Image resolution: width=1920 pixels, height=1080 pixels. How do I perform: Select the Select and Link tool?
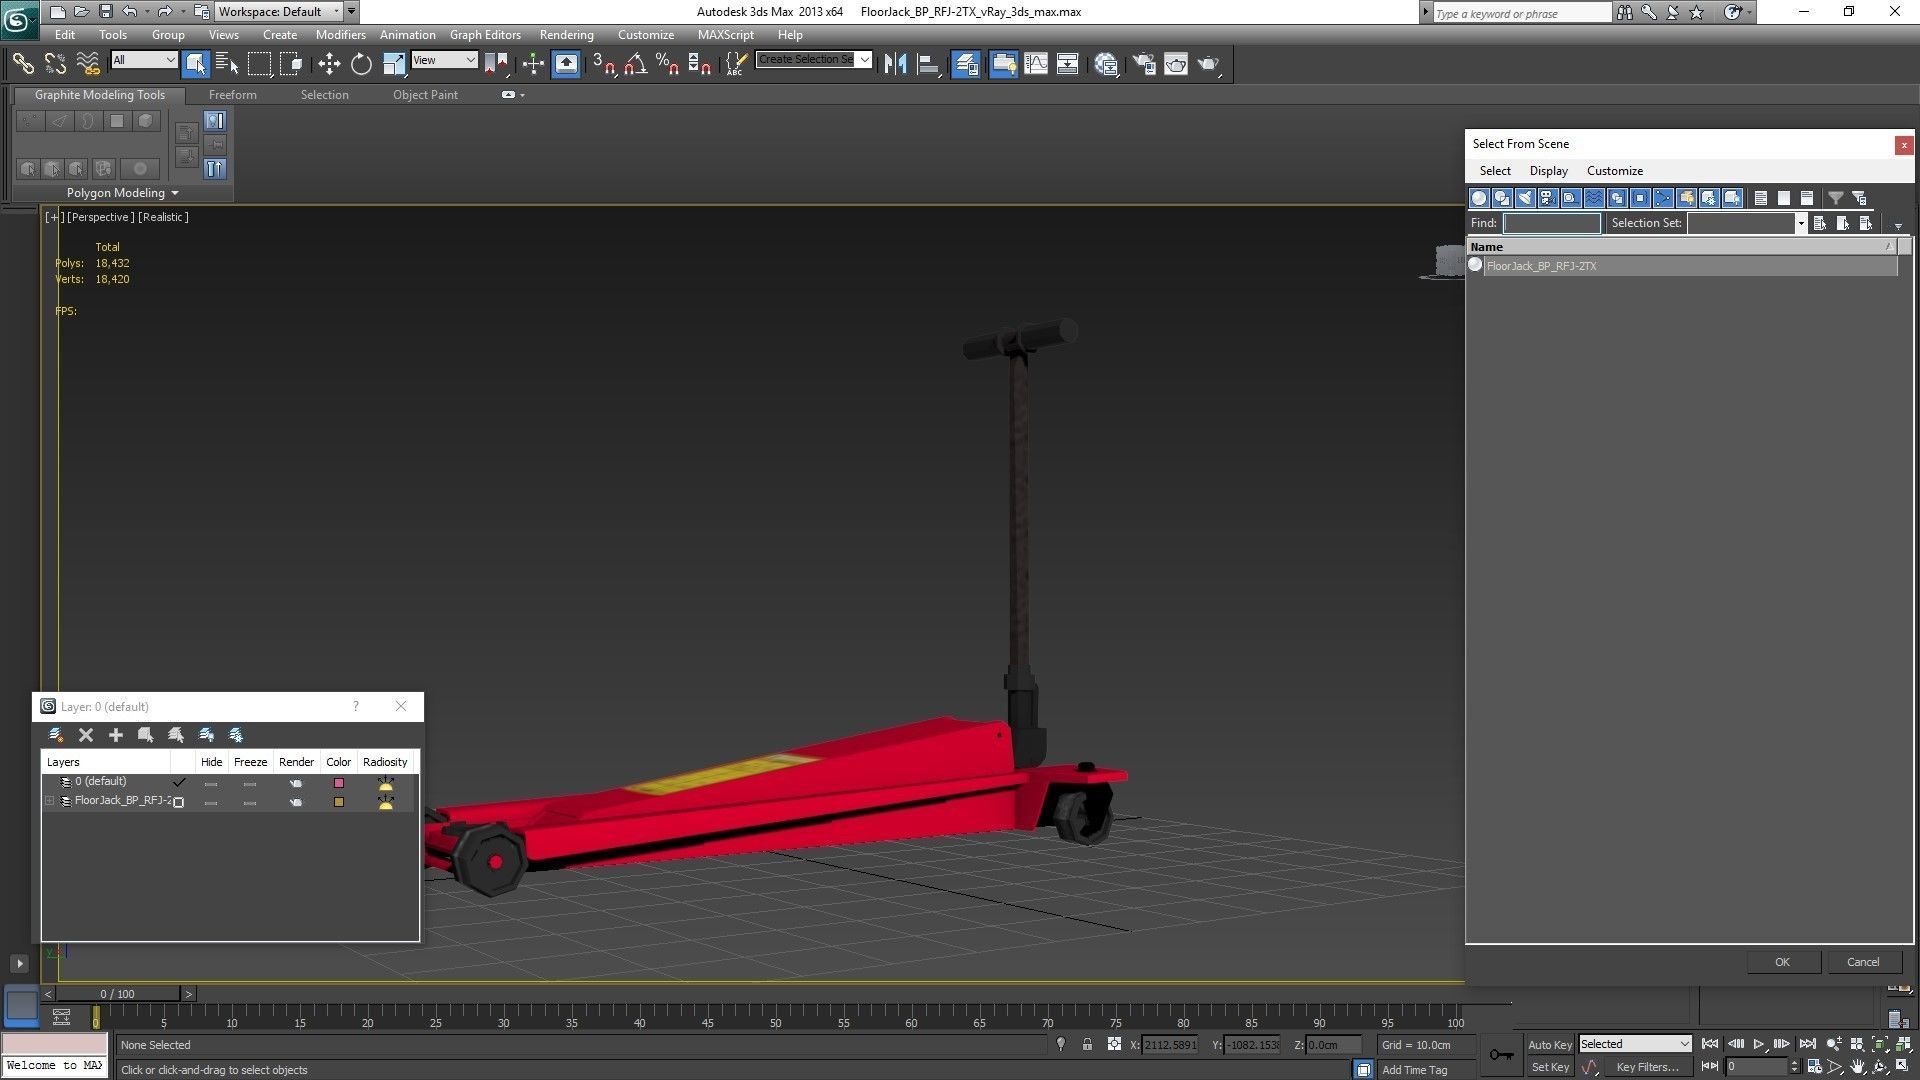click(x=22, y=64)
